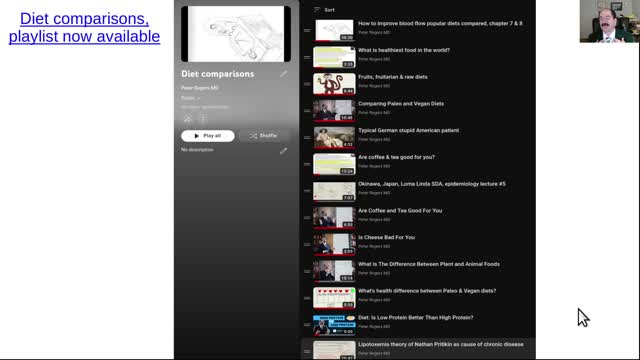Open title Are Coffee and Tea Good For You
640x360 pixels.
(x=400, y=211)
